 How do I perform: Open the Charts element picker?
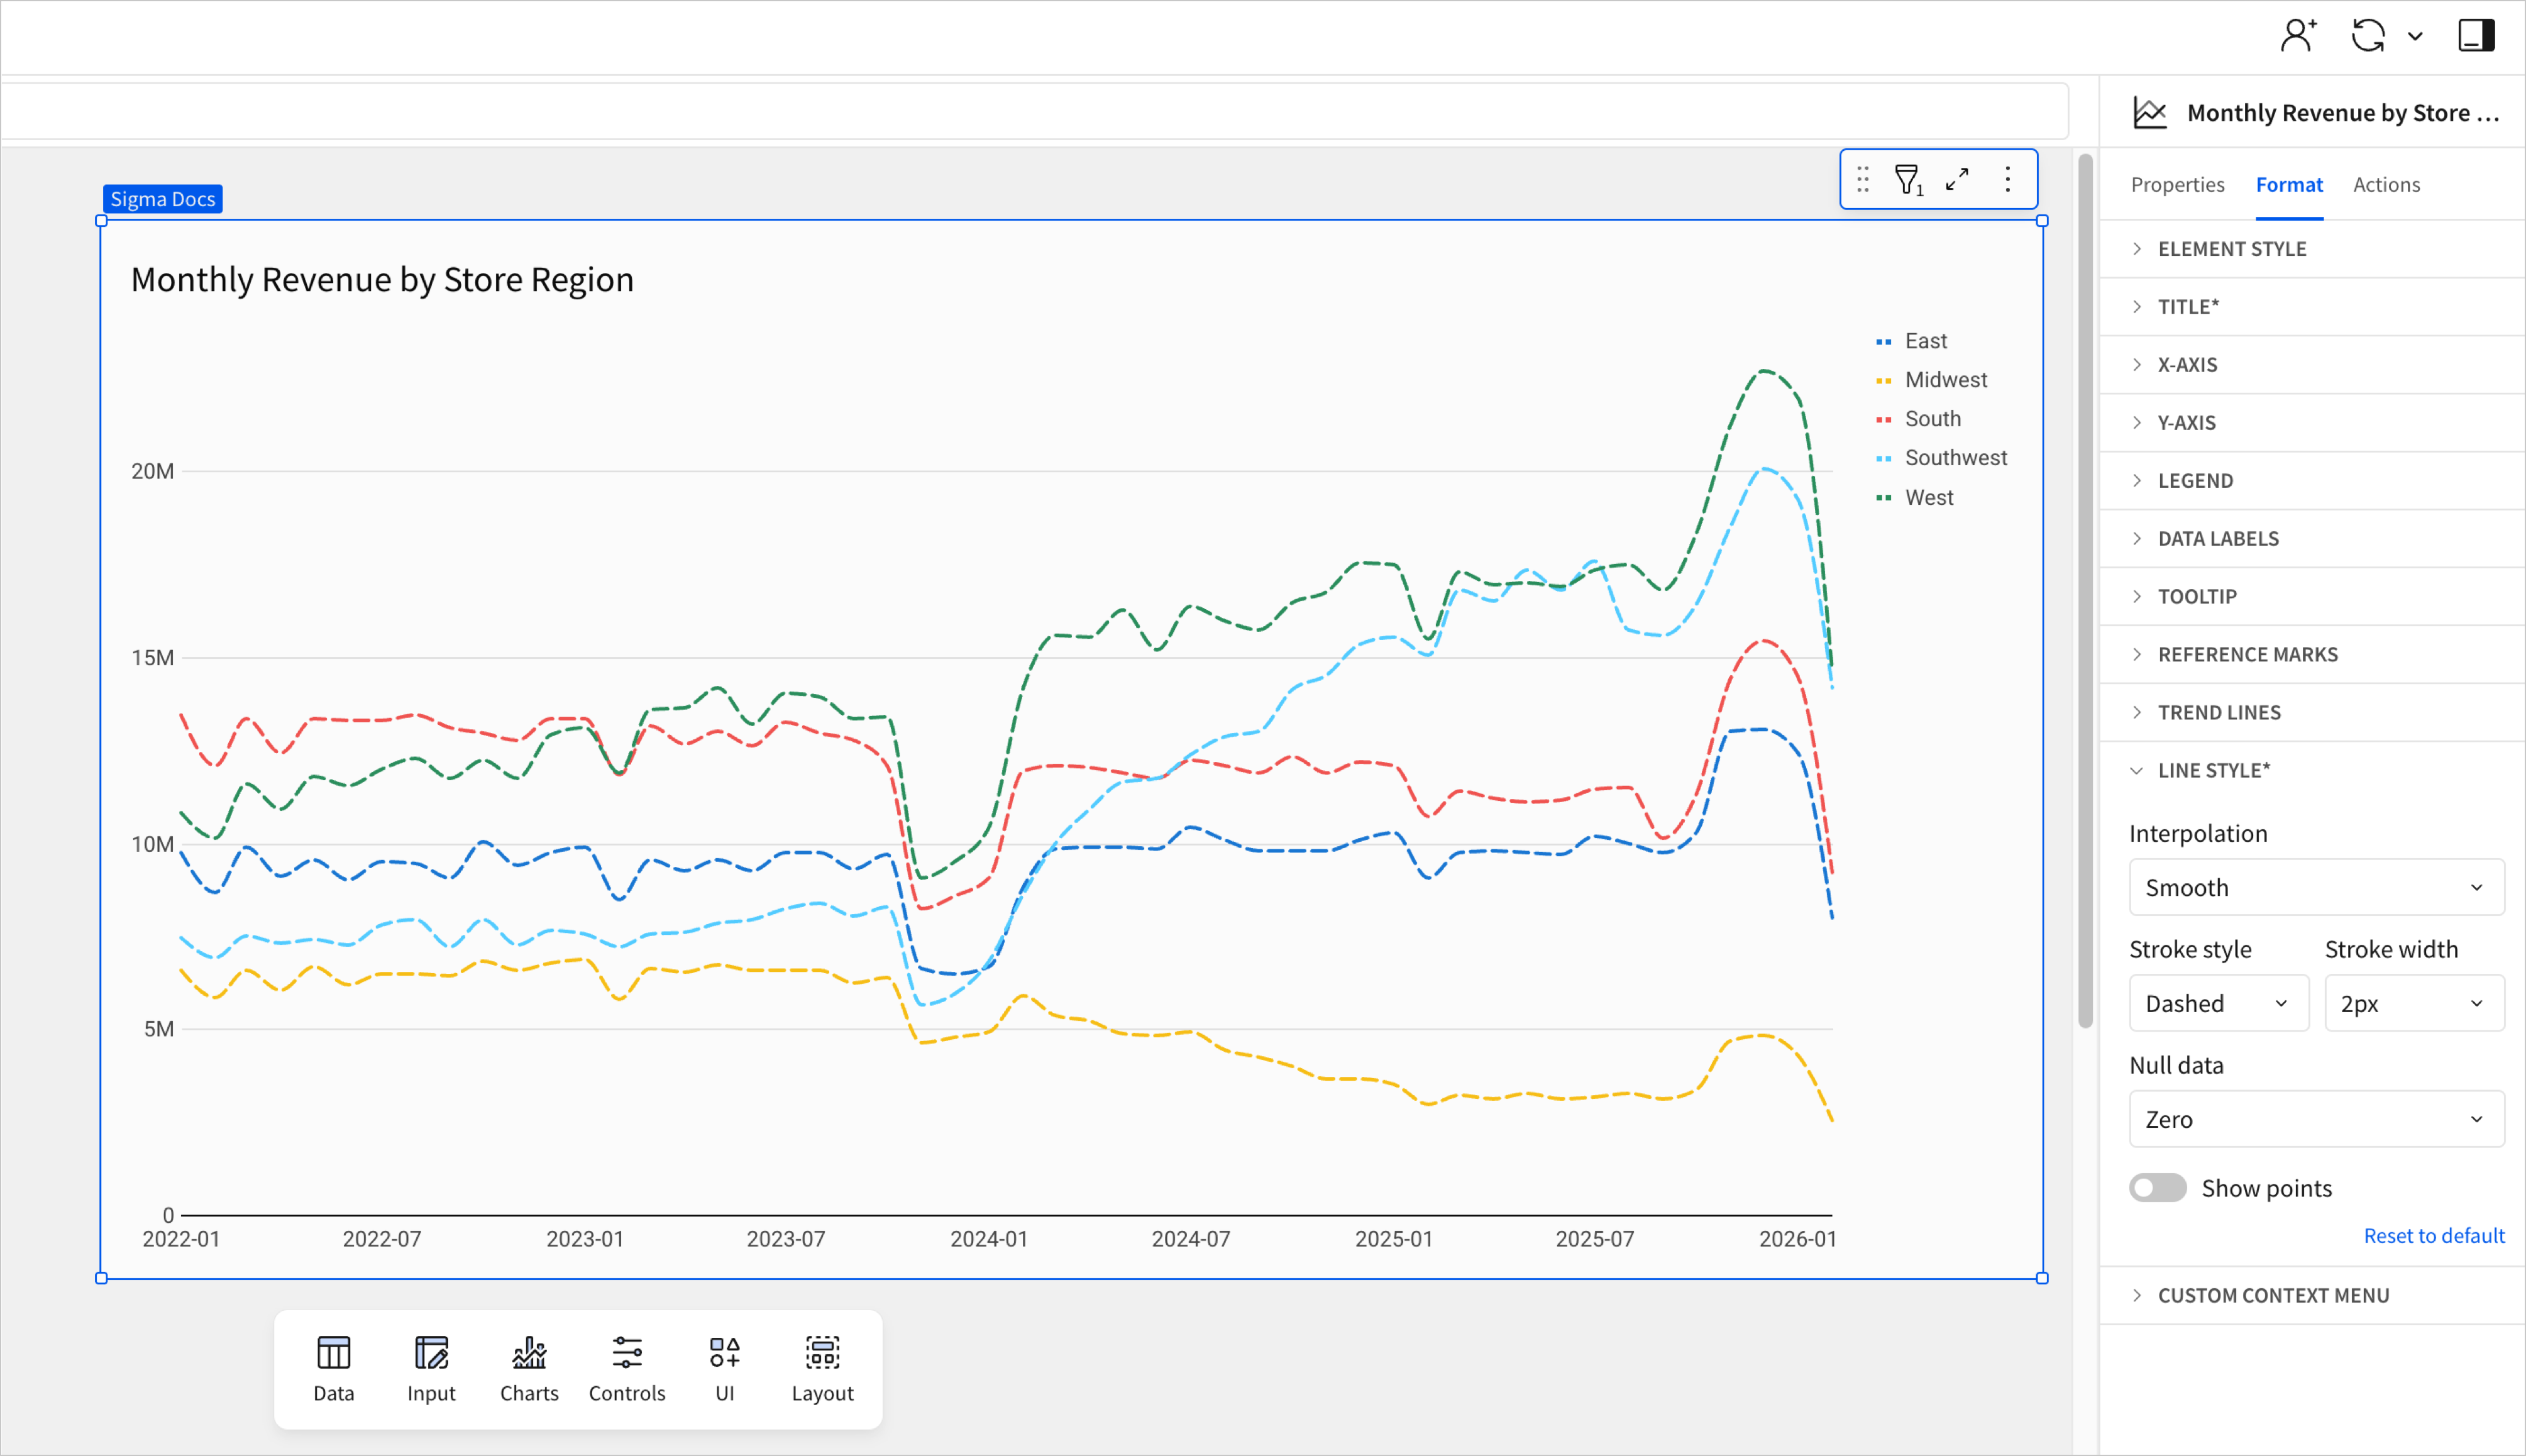[x=528, y=1368]
